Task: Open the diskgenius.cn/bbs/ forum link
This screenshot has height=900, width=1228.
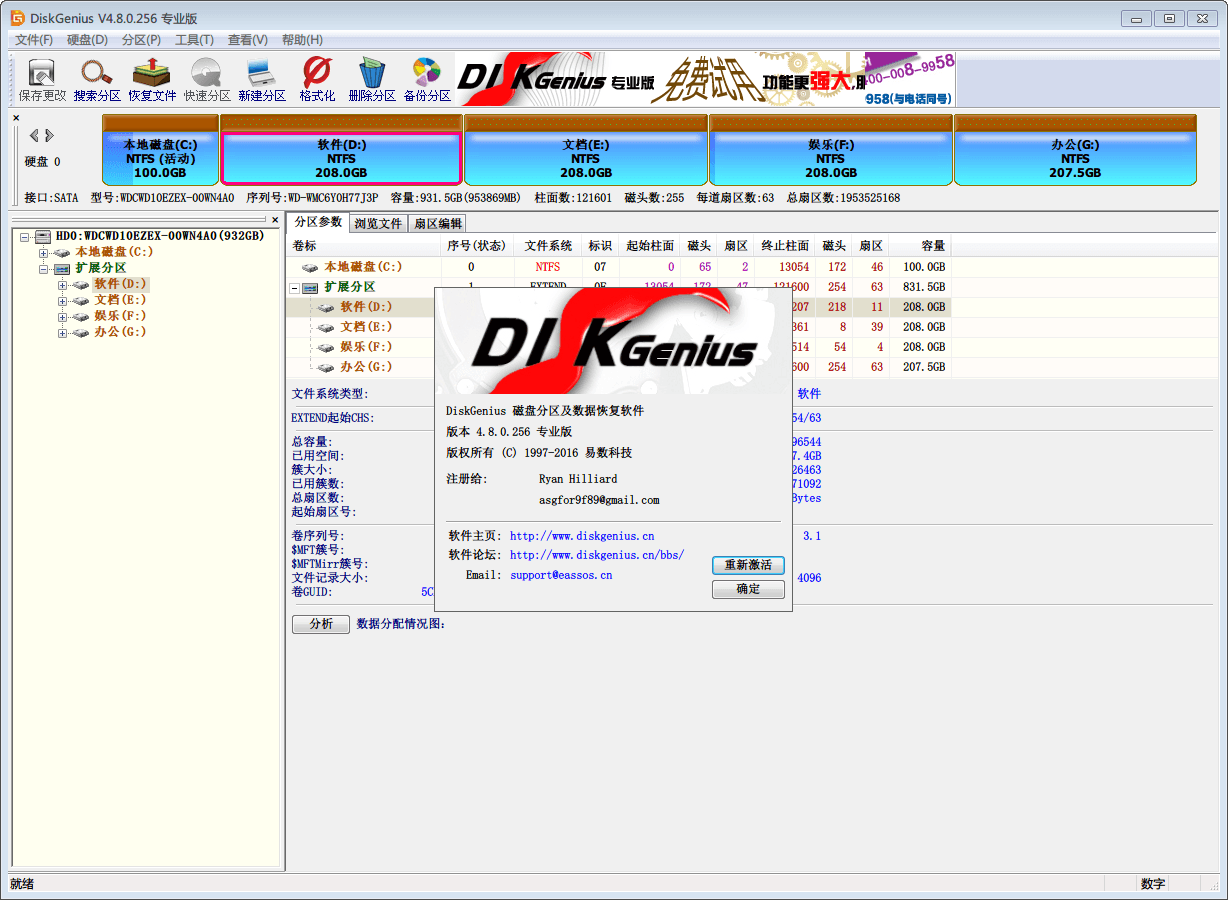Action: point(597,555)
